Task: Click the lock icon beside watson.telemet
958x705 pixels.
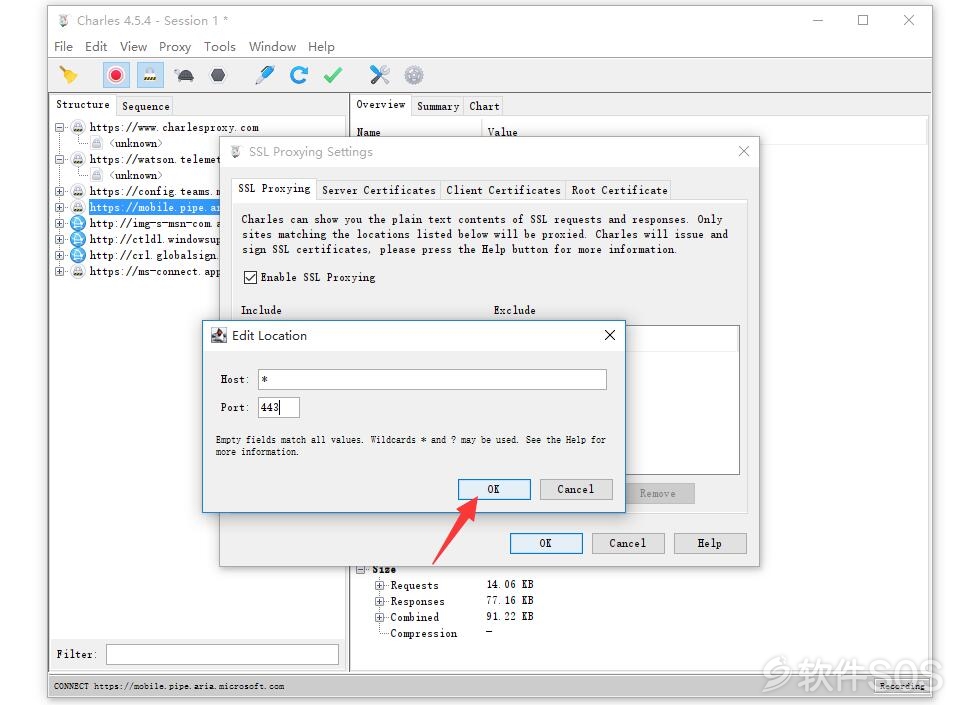Action: pos(78,159)
